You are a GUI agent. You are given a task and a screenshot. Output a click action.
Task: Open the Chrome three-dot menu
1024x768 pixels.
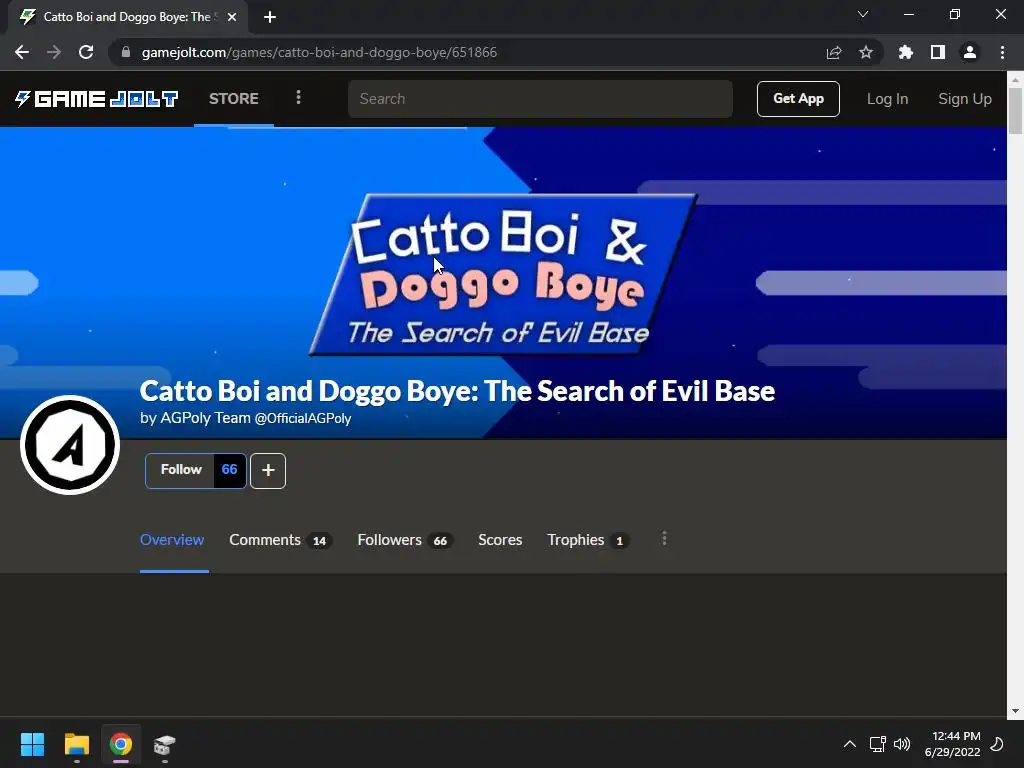click(x=1002, y=52)
